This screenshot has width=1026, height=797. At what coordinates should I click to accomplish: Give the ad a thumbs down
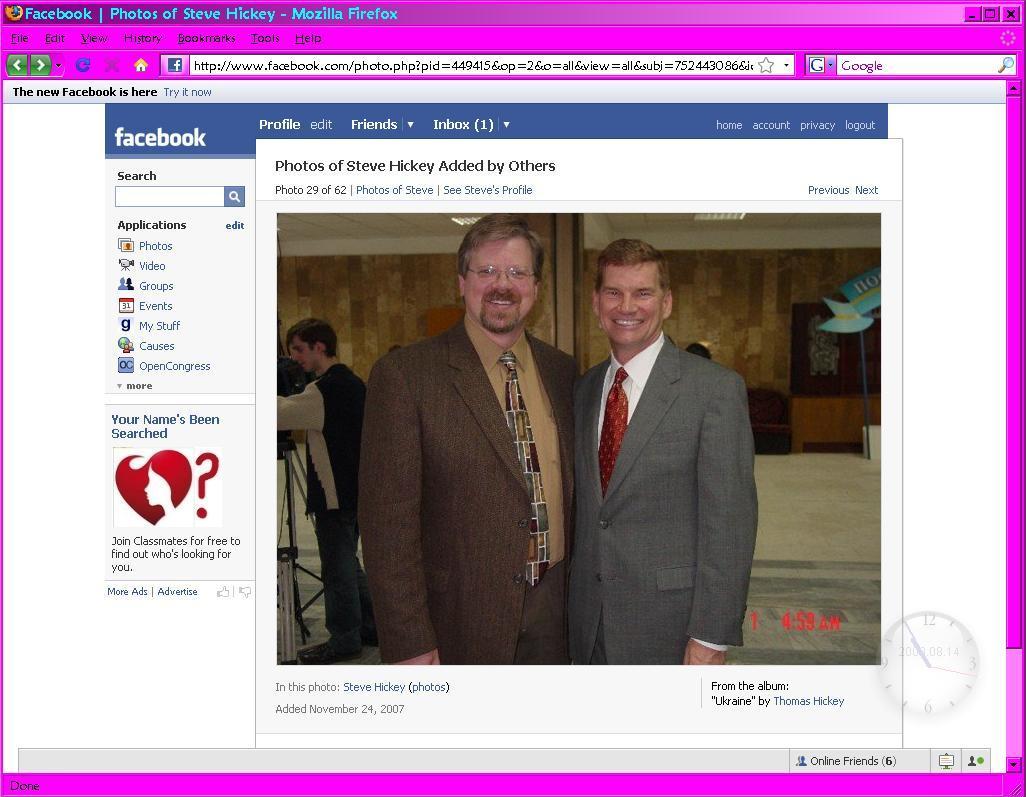[x=245, y=592]
